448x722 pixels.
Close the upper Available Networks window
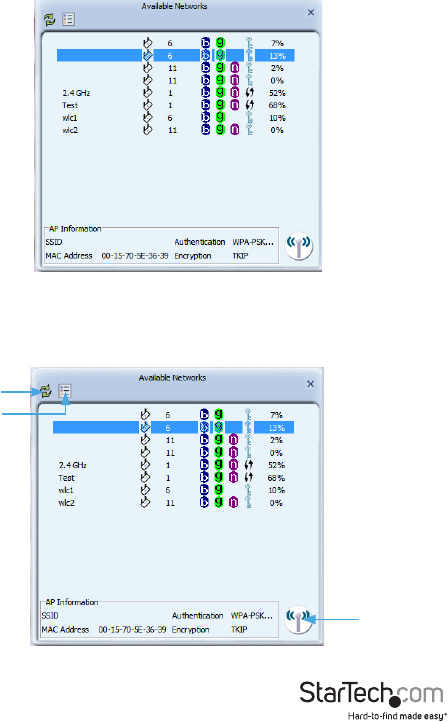coord(311,12)
